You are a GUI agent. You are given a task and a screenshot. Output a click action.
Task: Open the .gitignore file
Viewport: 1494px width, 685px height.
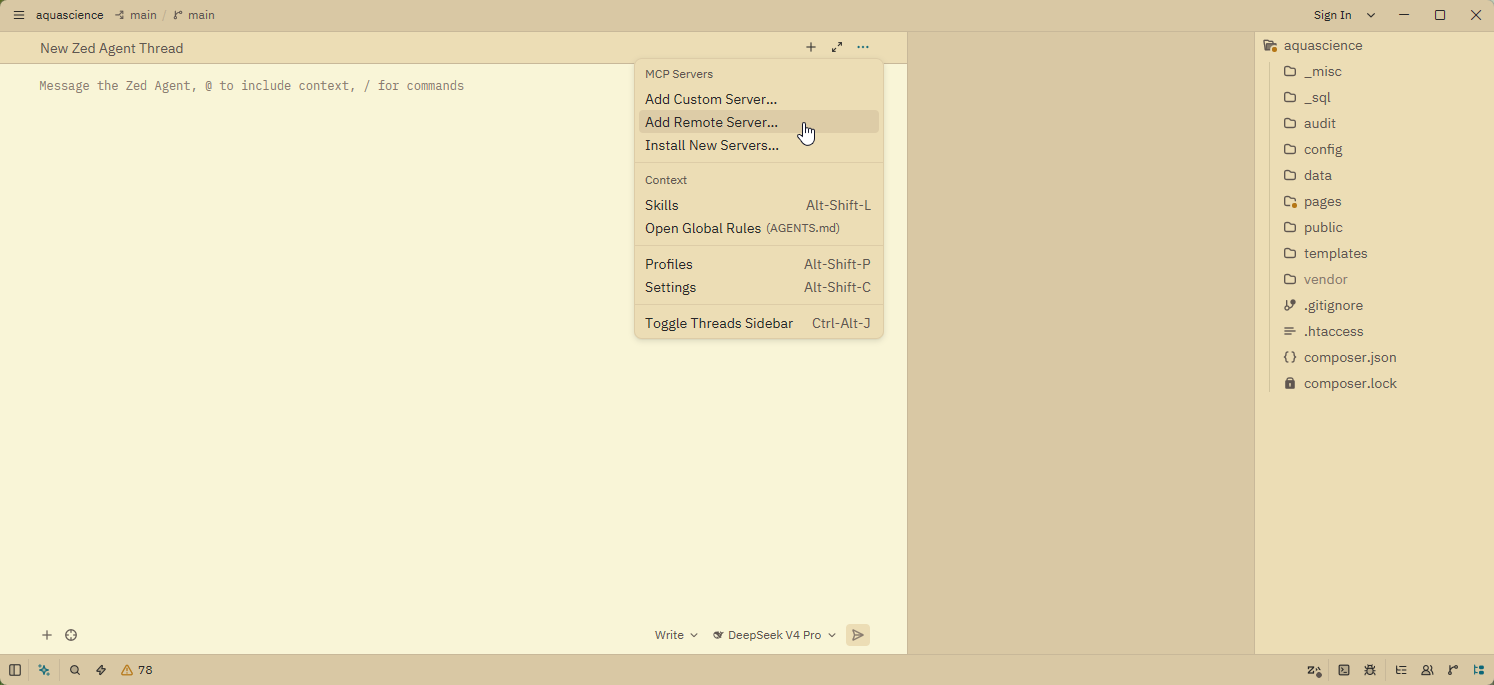point(1374,305)
